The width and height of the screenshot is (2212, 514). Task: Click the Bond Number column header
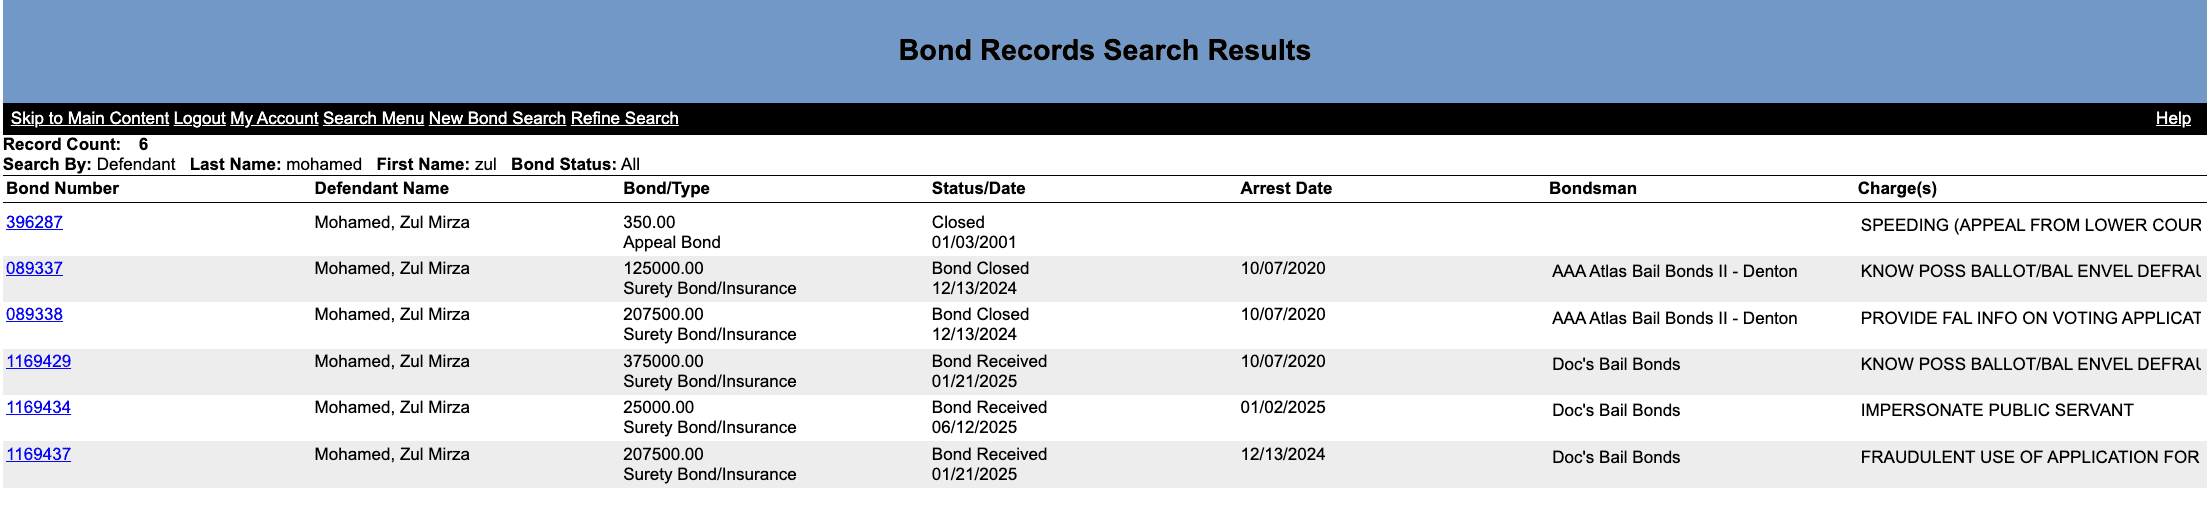click(62, 188)
